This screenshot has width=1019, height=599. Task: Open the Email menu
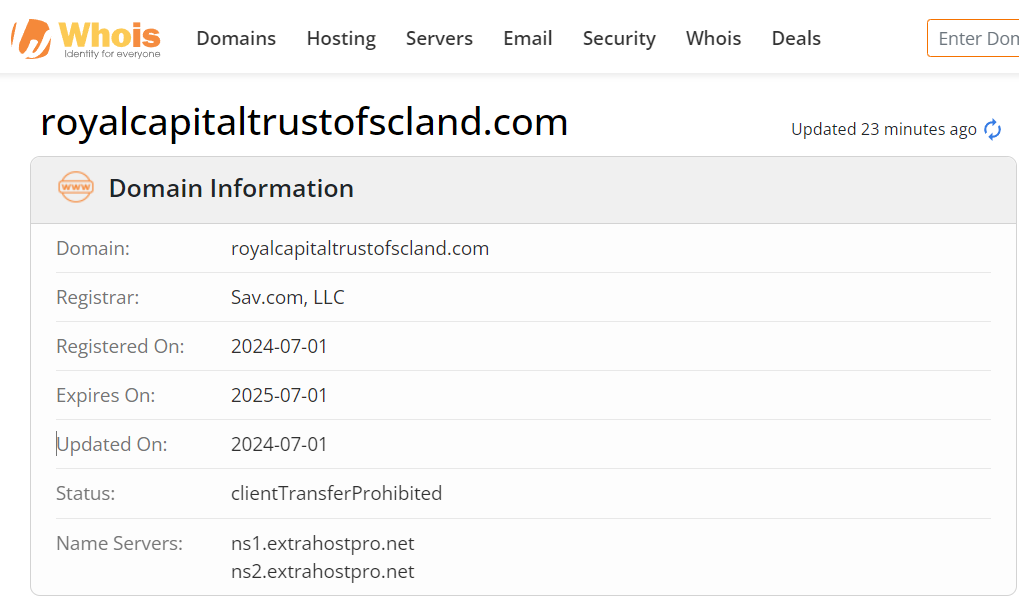click(x=528, y=38)
